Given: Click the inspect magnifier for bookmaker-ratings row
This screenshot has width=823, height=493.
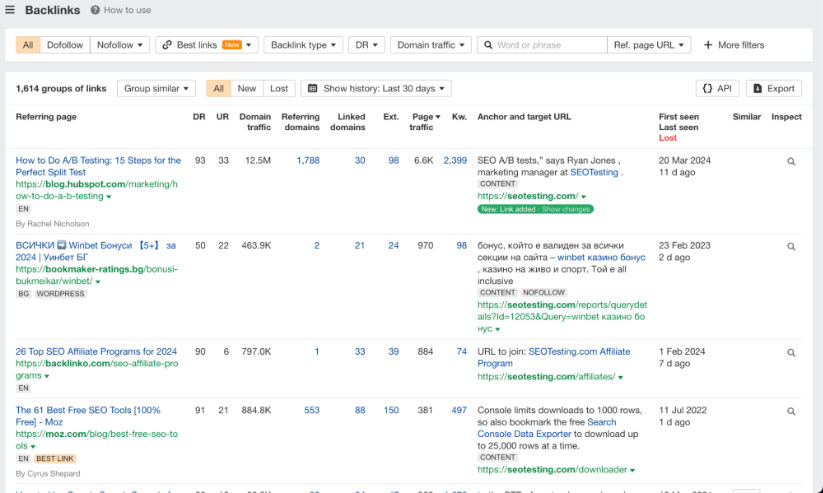Looking at the screenshot, I should pyautogui.click(x=791, y=246).
